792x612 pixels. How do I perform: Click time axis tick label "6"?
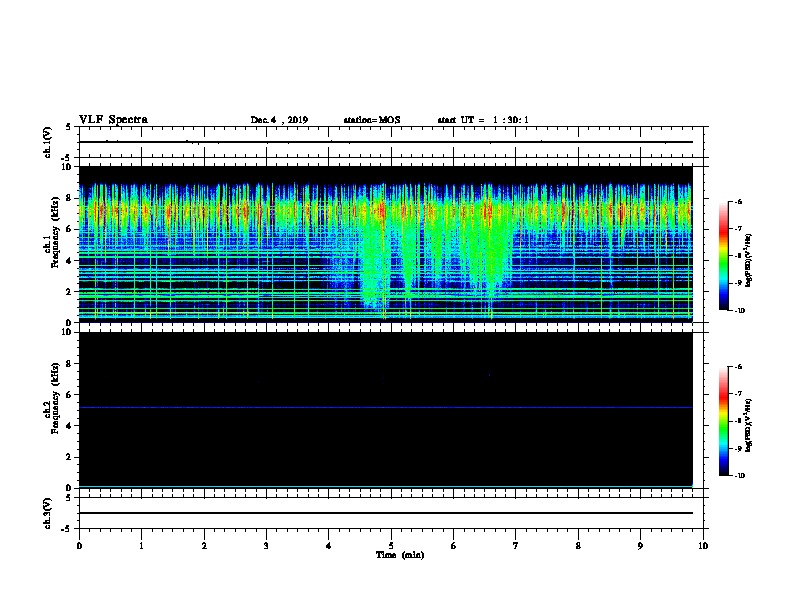(454, 545)
